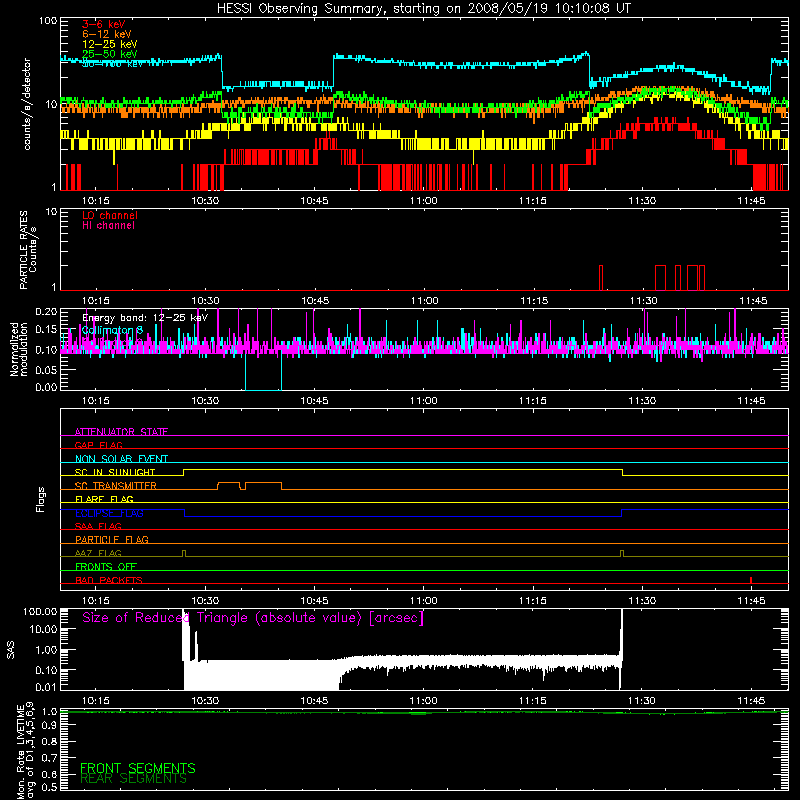
Task: Click the "0.15" tick on the modulation axis
Action: [x=46, y=329]
